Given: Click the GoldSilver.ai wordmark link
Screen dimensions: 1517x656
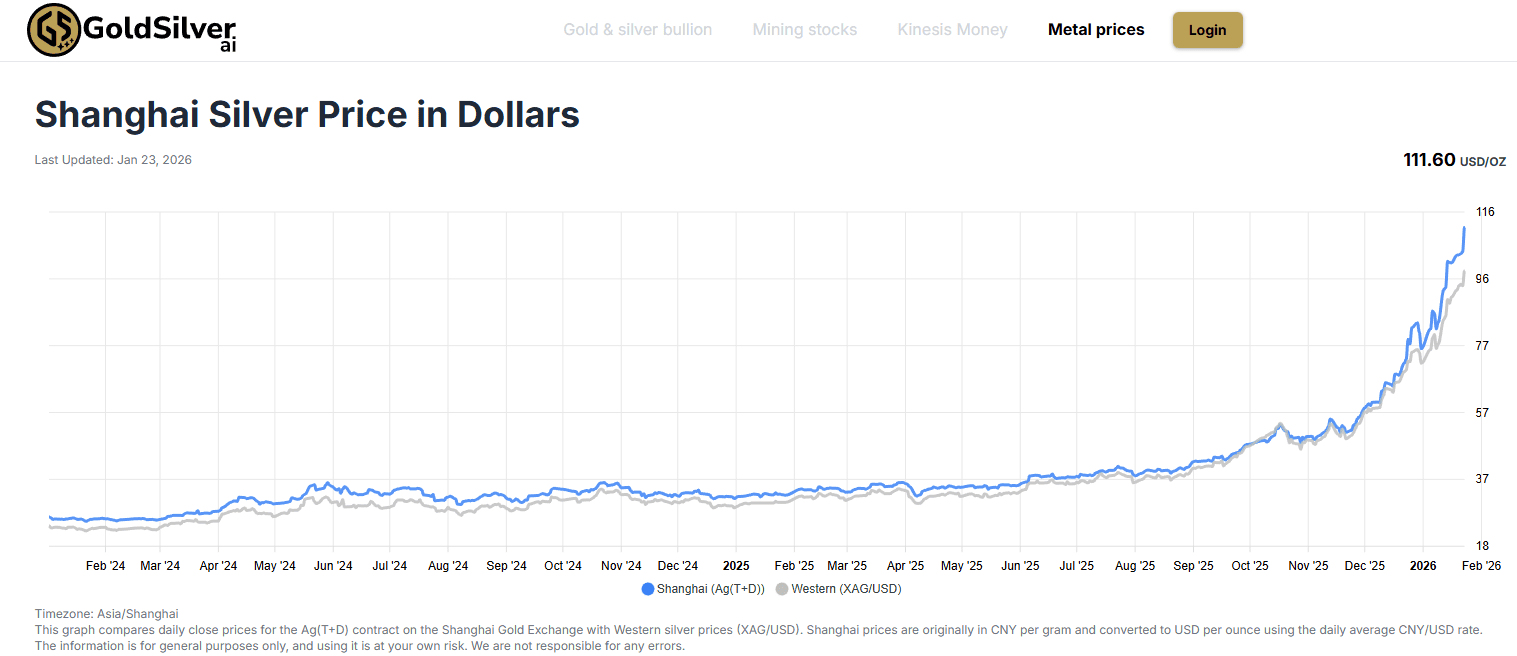Looking at the screenshot, I should pyautogui.click(x=160, y=27).
